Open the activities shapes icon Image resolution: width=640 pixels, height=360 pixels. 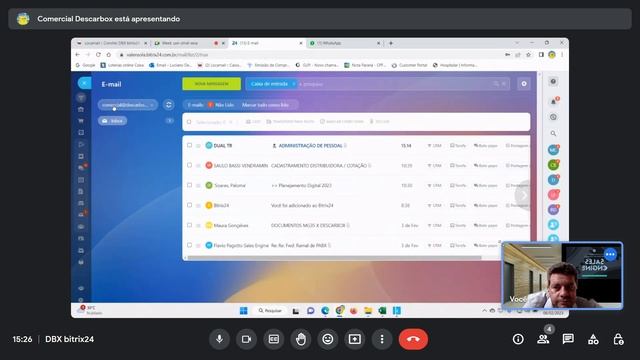(593, 339)
